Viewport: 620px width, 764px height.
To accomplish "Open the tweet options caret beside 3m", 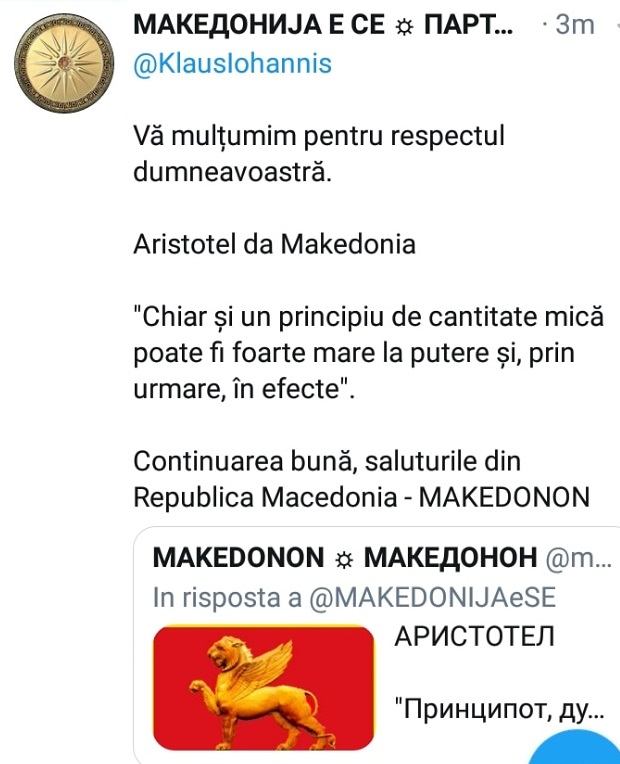I will 614,24.
